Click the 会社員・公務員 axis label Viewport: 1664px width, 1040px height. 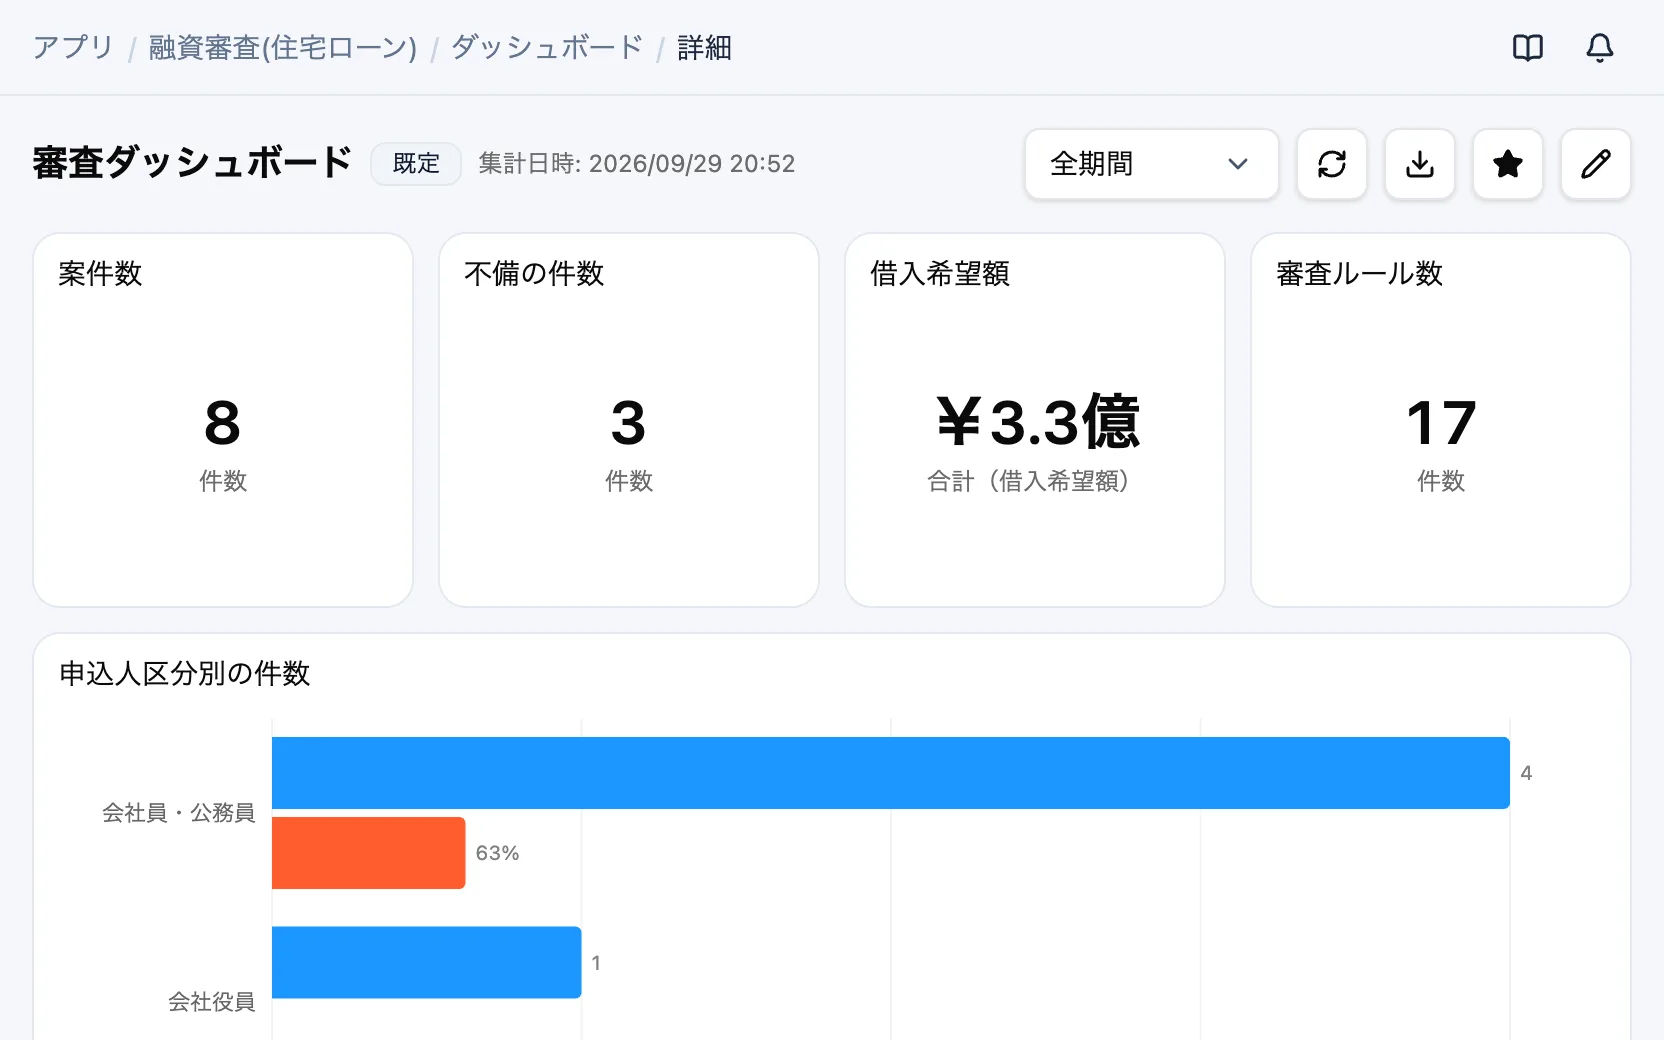pyautogui.click(x=178, y=813)
